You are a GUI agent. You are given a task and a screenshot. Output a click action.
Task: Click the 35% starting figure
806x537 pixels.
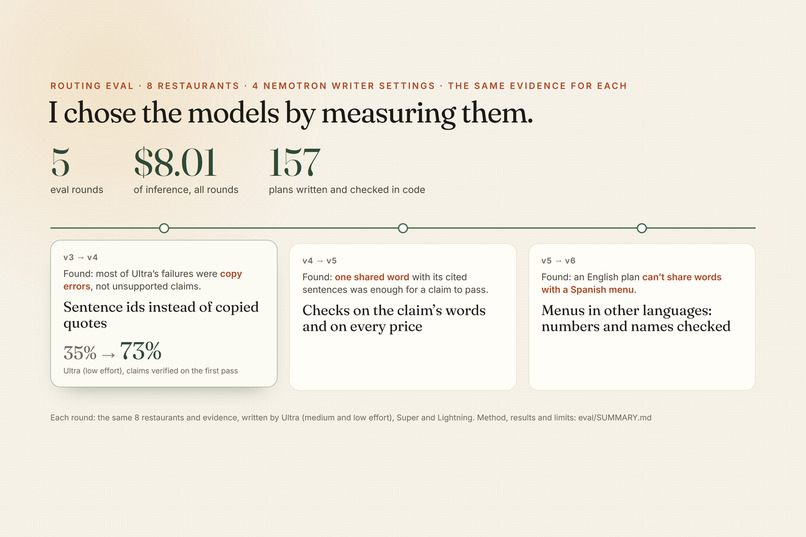80,353
